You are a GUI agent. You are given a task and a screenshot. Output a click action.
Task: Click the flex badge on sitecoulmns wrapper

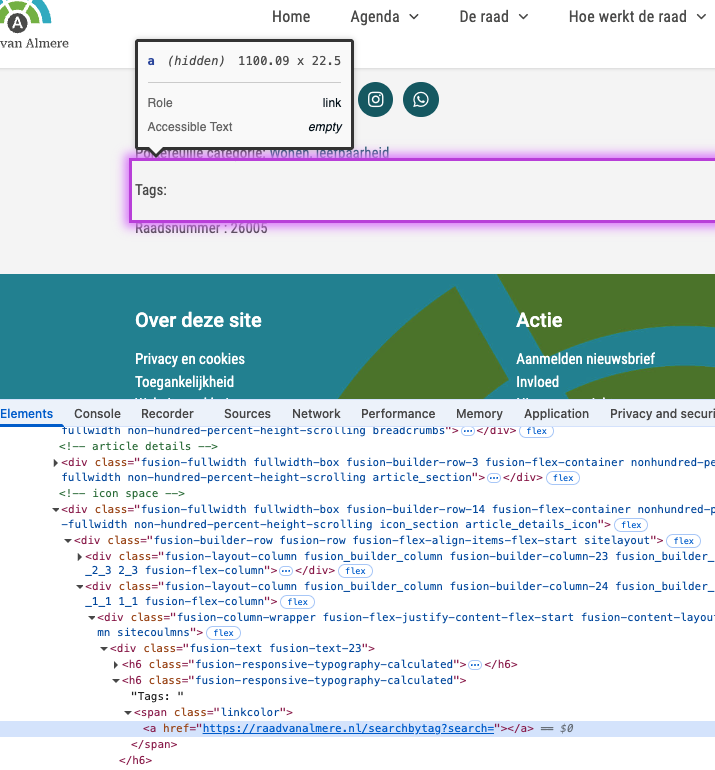point(223,633)
